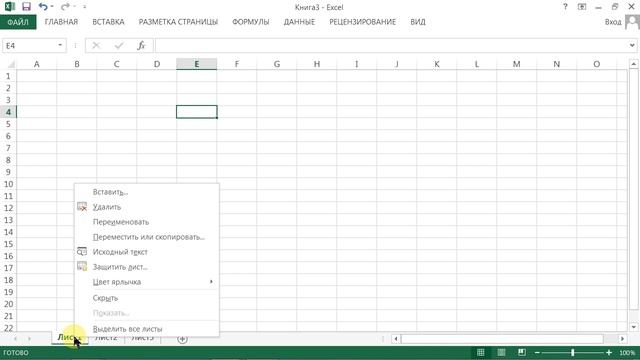Click the zoom out minus icon
640x360 pixels.
[x=537, y=353]
